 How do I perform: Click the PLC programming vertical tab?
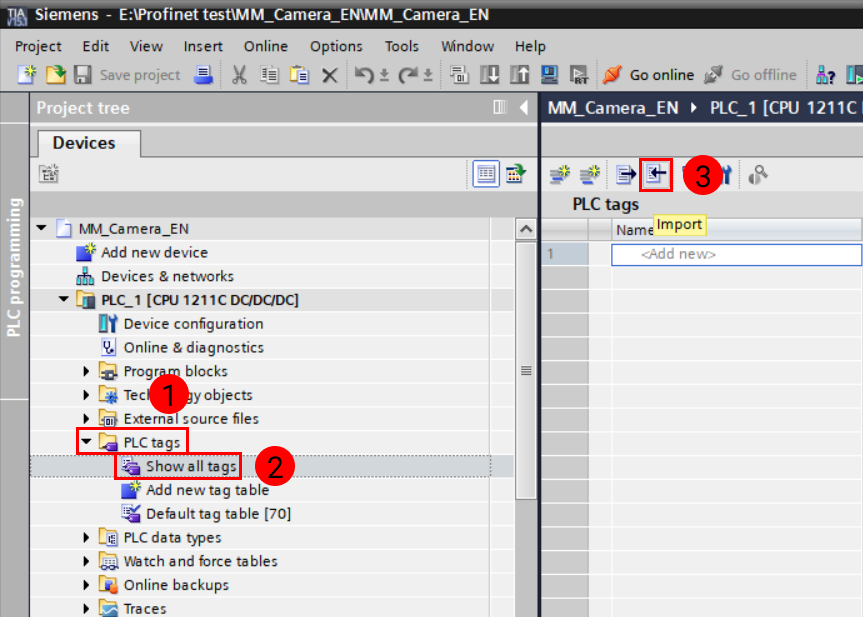point(14,267)
